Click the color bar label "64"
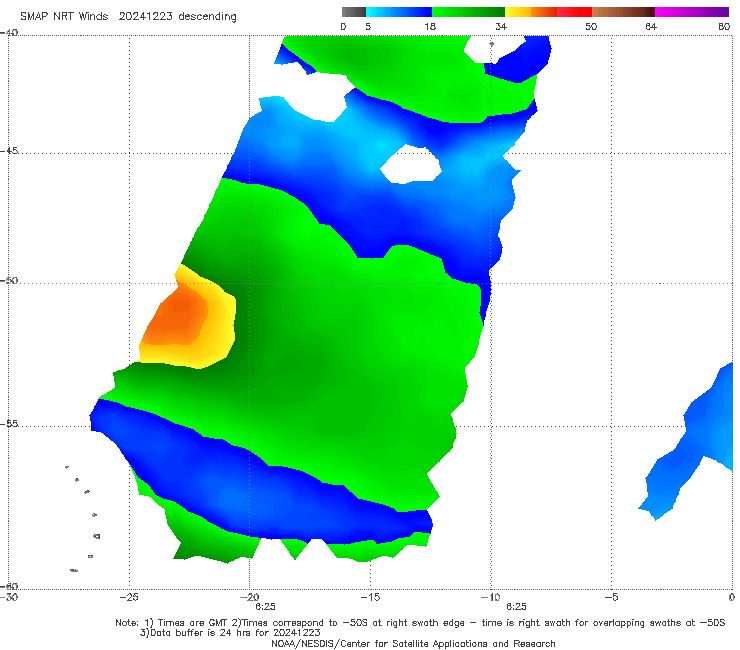The height and width of the screenshot is (650, 740). 651,26
